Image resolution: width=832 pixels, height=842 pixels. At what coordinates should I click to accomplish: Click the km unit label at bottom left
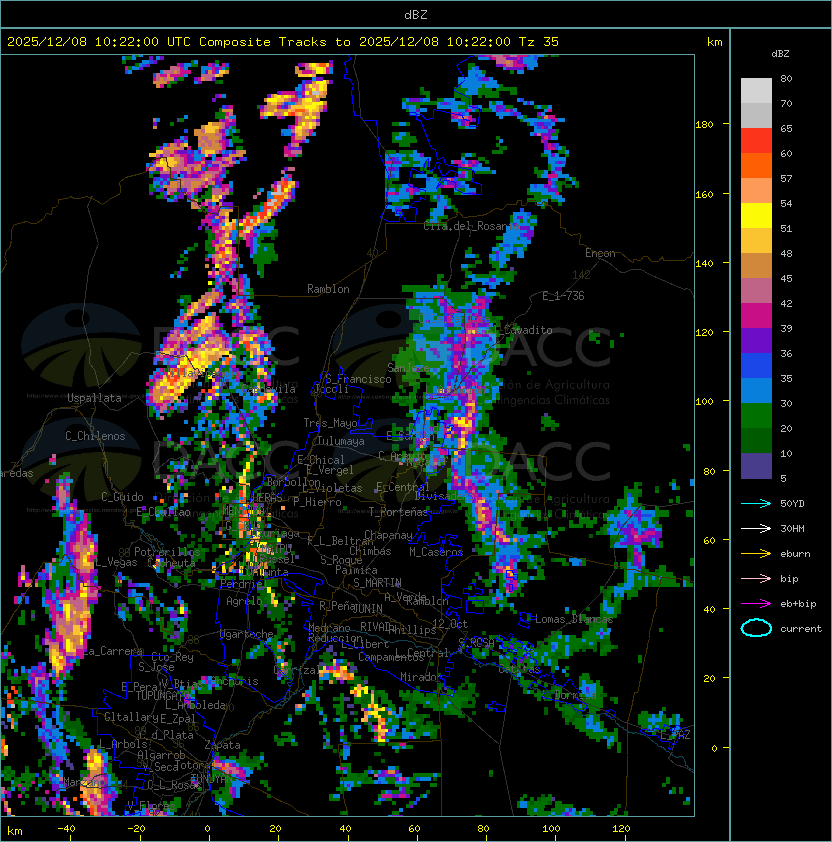click(x=15, y=831)
